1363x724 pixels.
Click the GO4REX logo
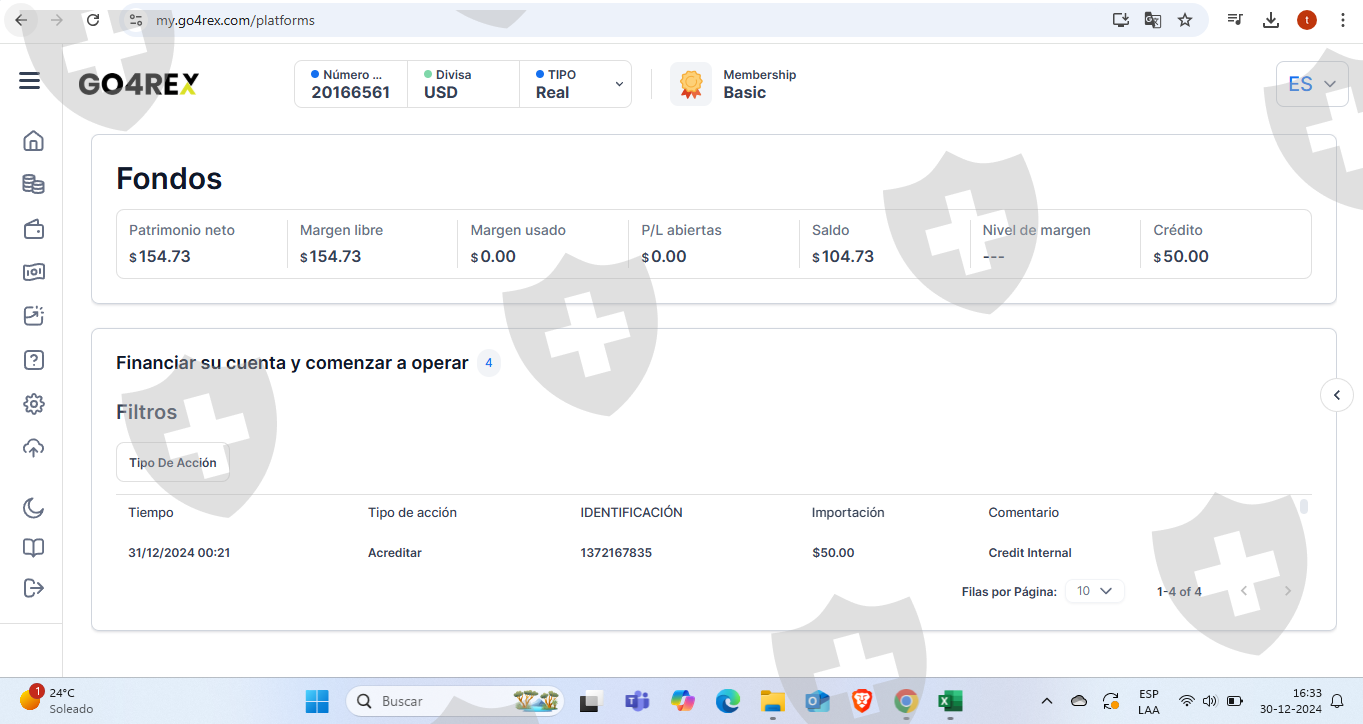click(139, 84)
